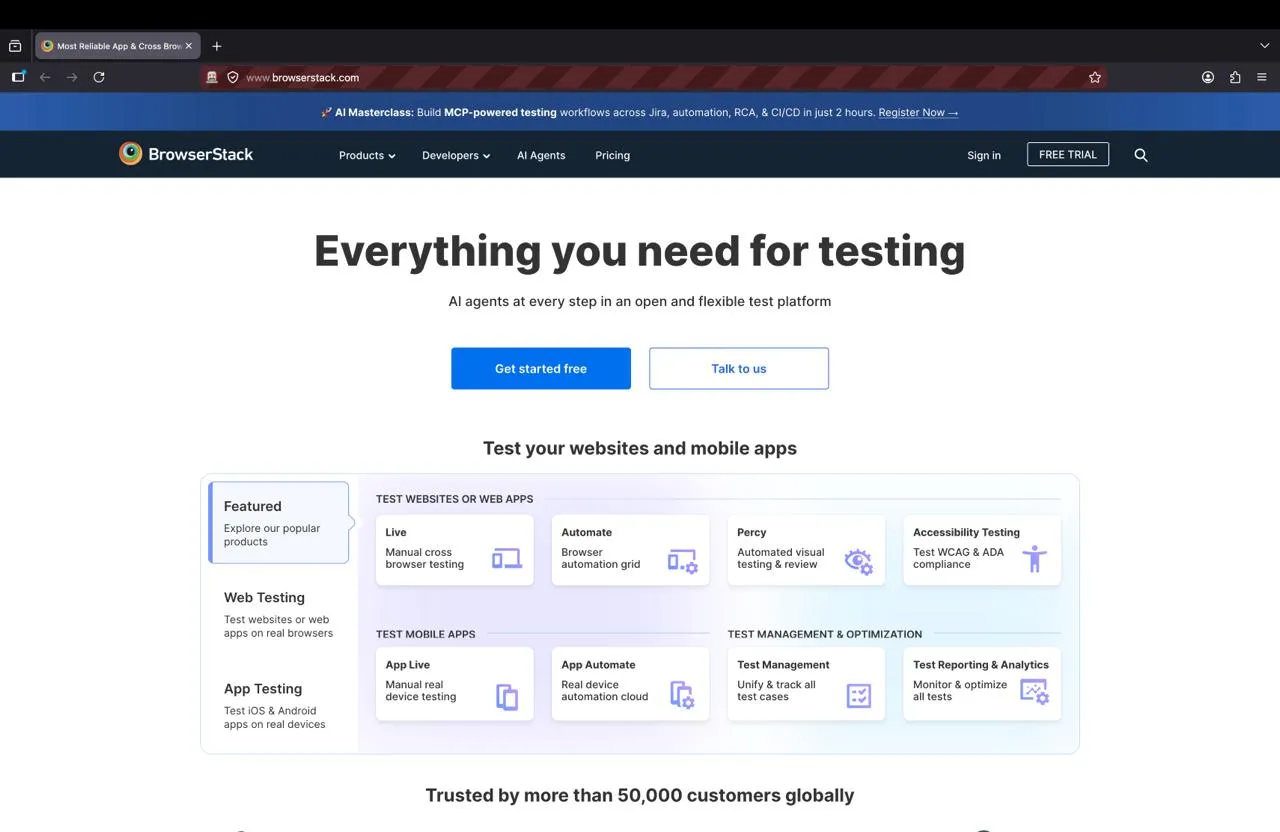1280x832 pixels.
Task: Open the browser account profile icon
Action: coord(1208,77)
